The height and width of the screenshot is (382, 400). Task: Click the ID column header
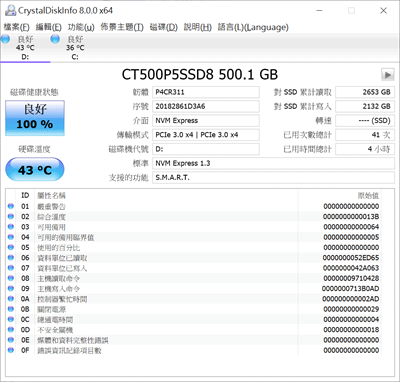point(25,196)
